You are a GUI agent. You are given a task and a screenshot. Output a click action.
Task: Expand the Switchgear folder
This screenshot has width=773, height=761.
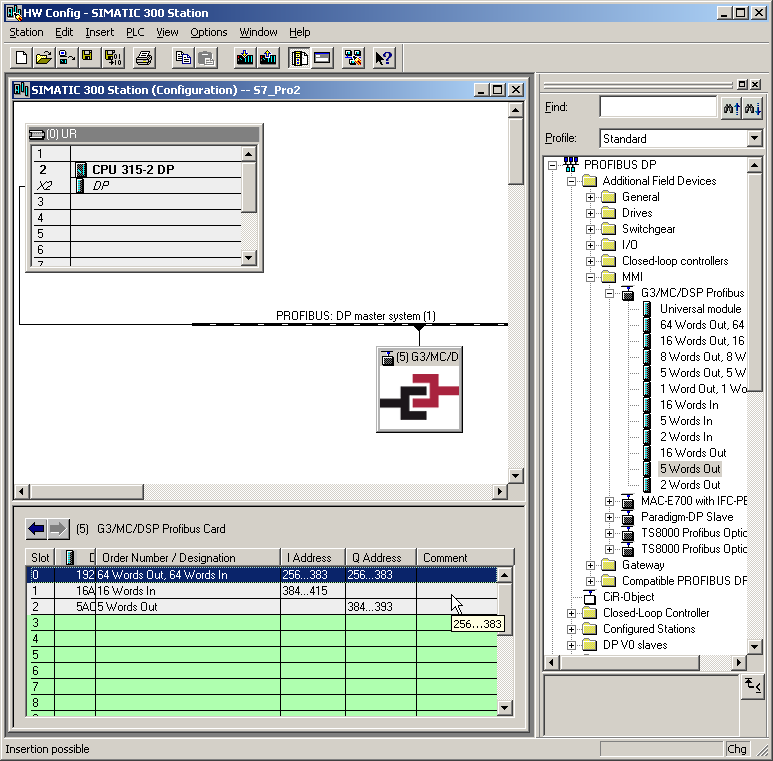[590, 229]
